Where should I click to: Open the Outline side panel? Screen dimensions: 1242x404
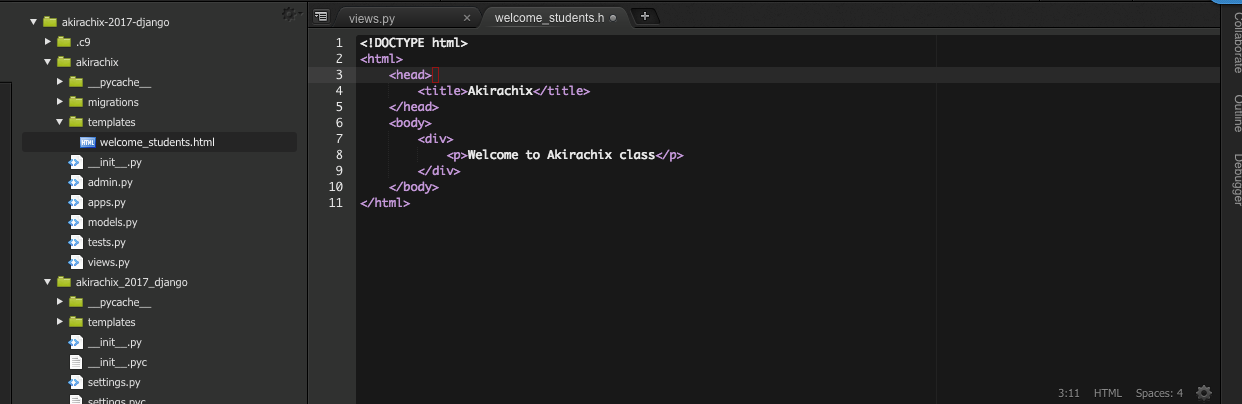pos(1237,114)
